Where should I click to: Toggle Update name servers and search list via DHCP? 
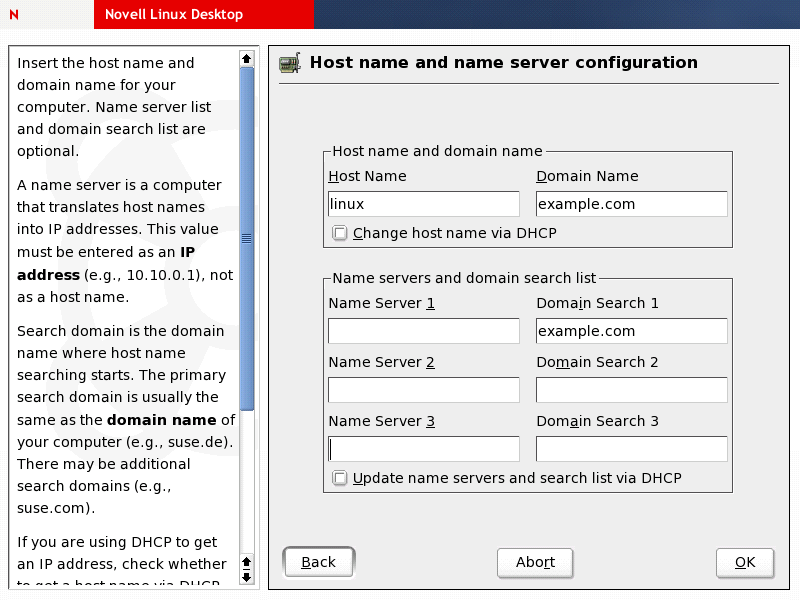340,478
